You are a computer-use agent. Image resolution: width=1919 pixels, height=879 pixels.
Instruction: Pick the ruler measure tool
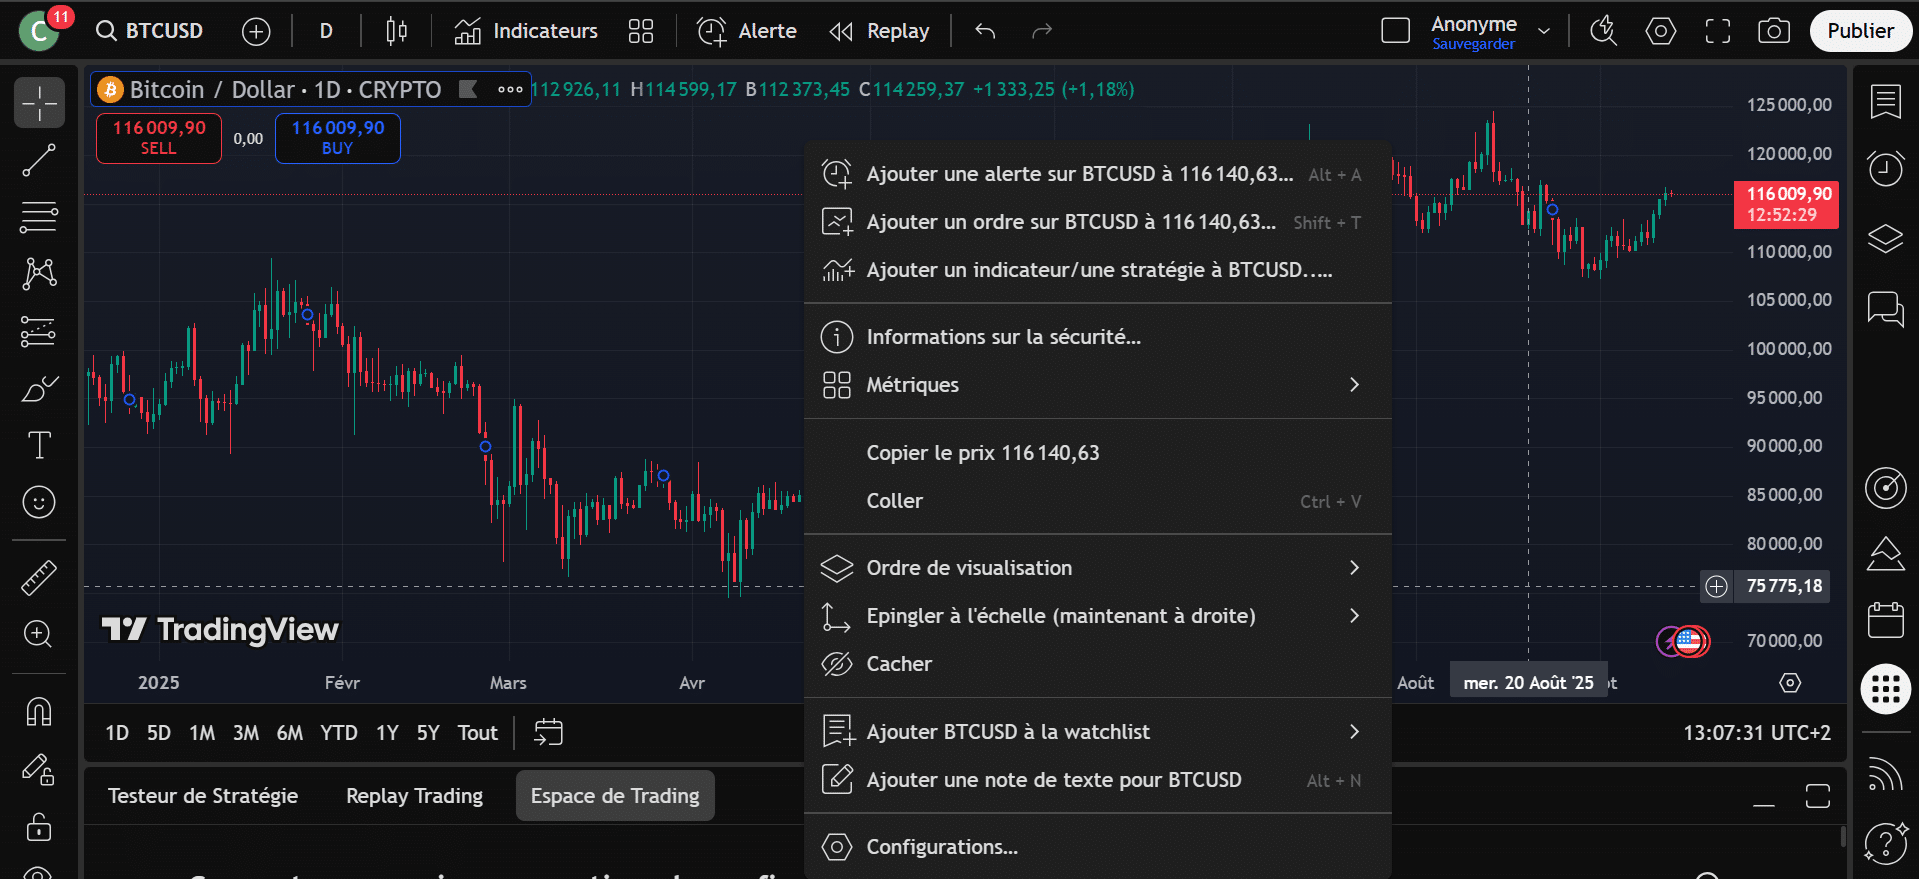click(39, 577)
